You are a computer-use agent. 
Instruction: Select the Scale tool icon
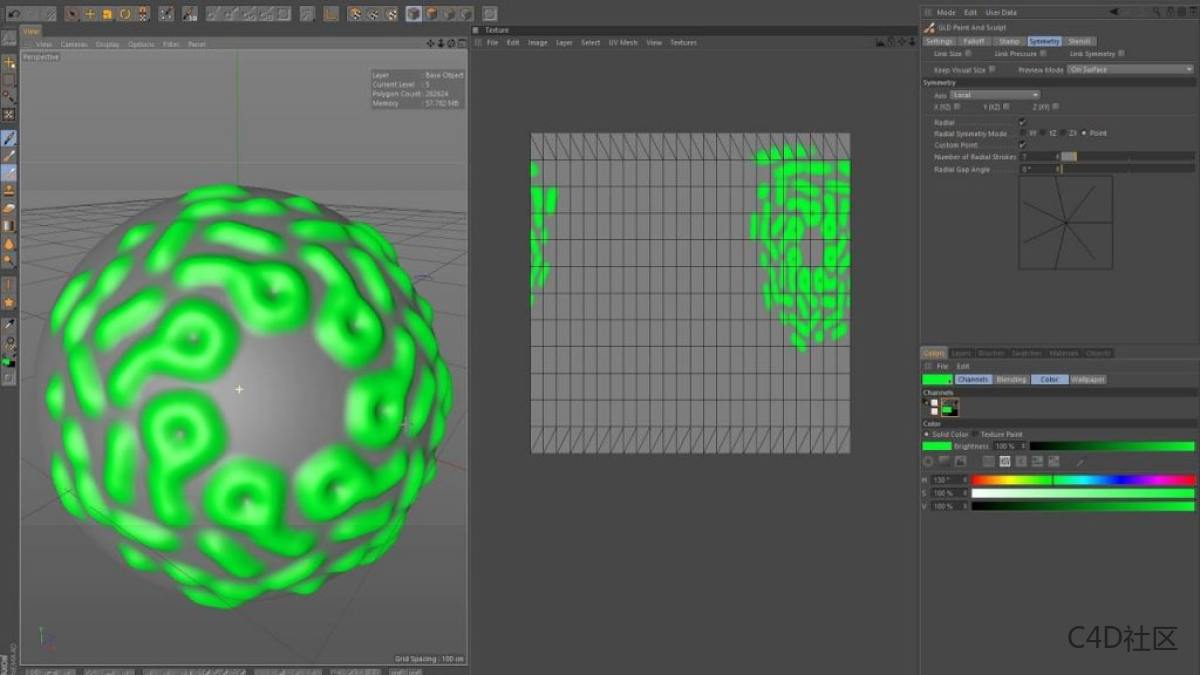click(x=107, y=13)
